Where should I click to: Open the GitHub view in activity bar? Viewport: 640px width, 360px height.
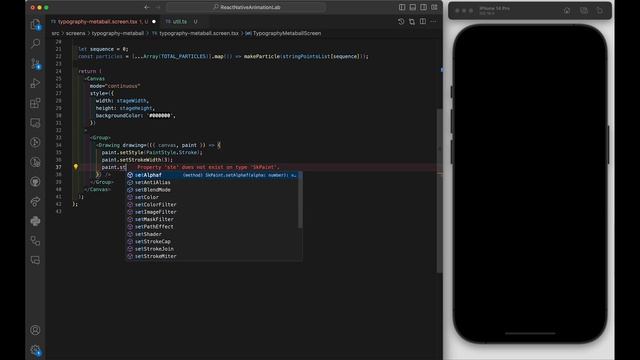36,182
